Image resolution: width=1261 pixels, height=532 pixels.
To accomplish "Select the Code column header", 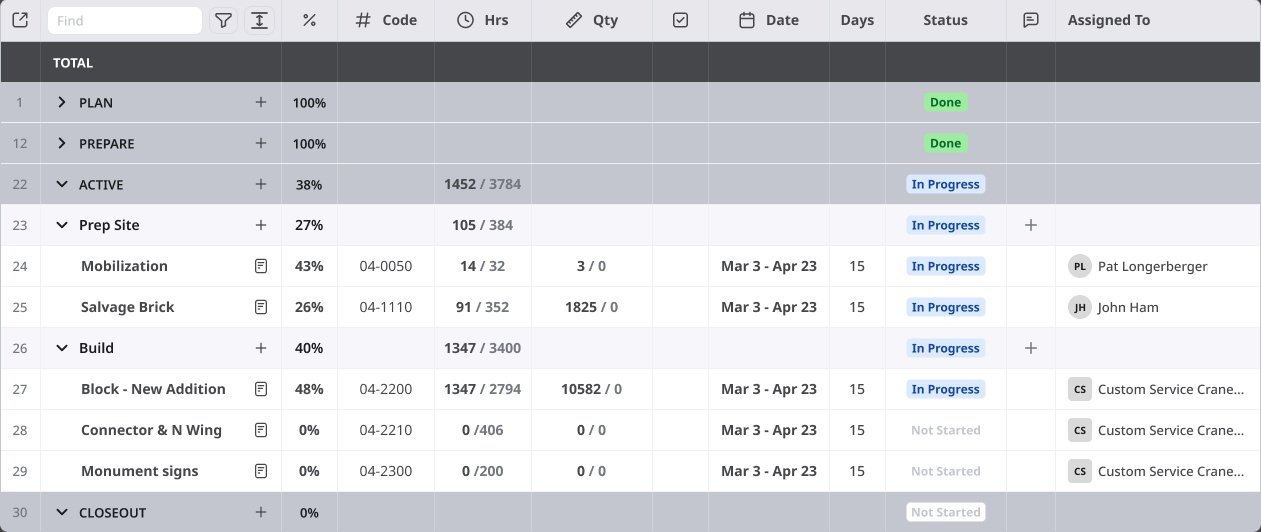I will pyautogui.click(x=386, y=20).
